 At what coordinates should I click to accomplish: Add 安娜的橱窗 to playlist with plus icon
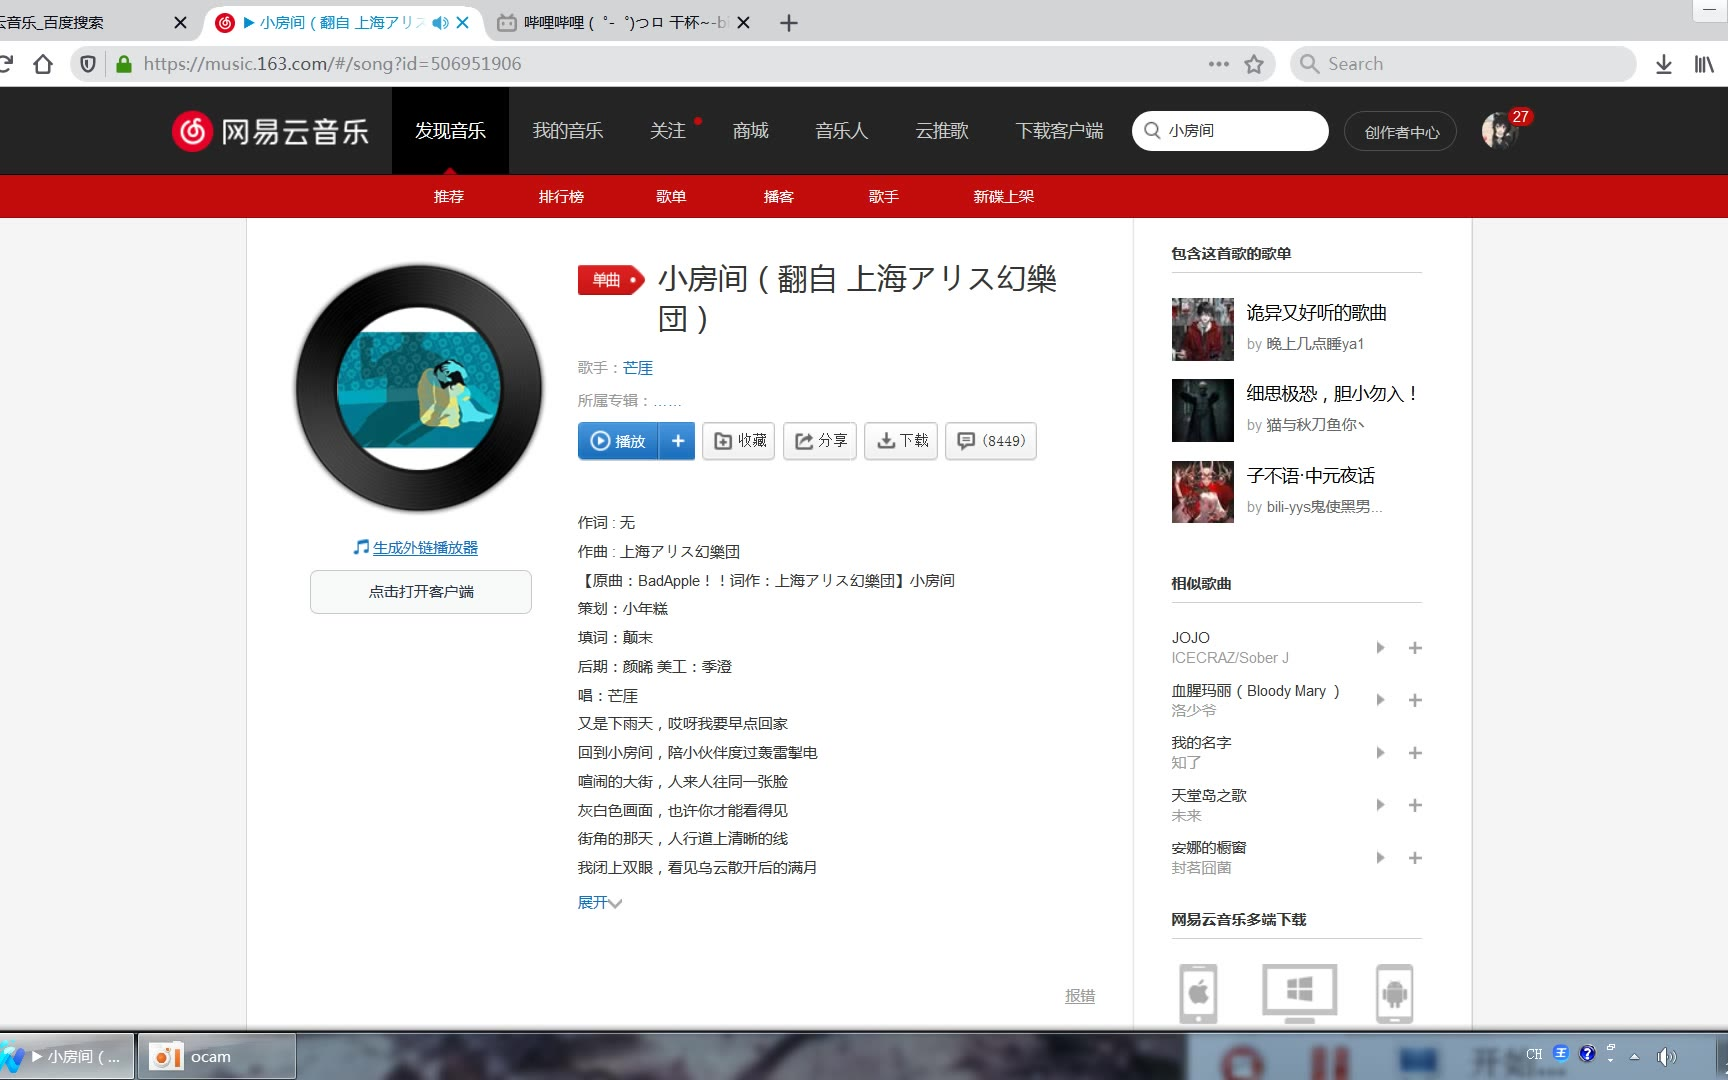pyautogui.click(x=1415, y=858)
